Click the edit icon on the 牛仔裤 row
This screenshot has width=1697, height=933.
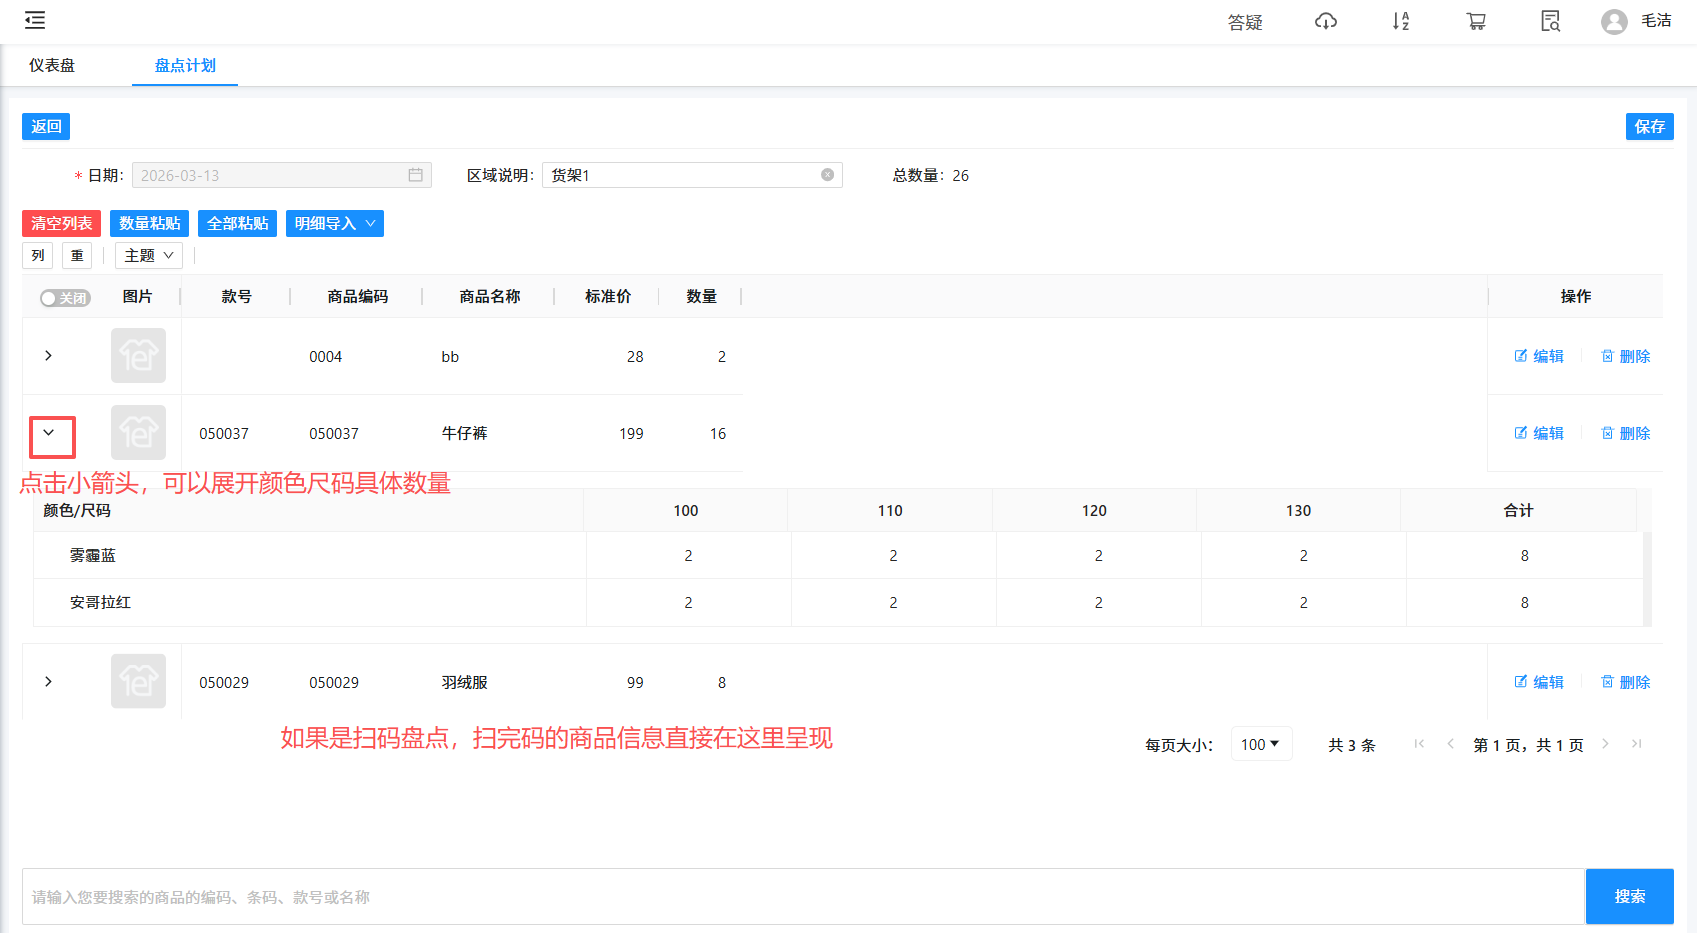coord(1538,432)
